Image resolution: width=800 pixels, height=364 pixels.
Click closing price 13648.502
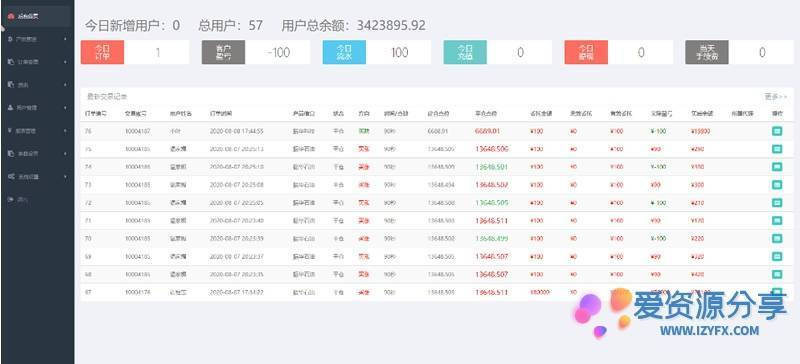pyautogui.click(x=491, y=185)
